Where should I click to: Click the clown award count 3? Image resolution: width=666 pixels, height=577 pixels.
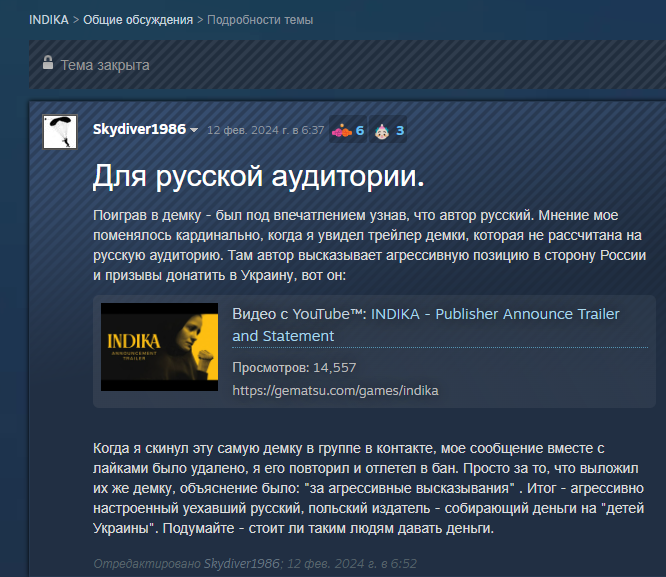pos(400,130)
